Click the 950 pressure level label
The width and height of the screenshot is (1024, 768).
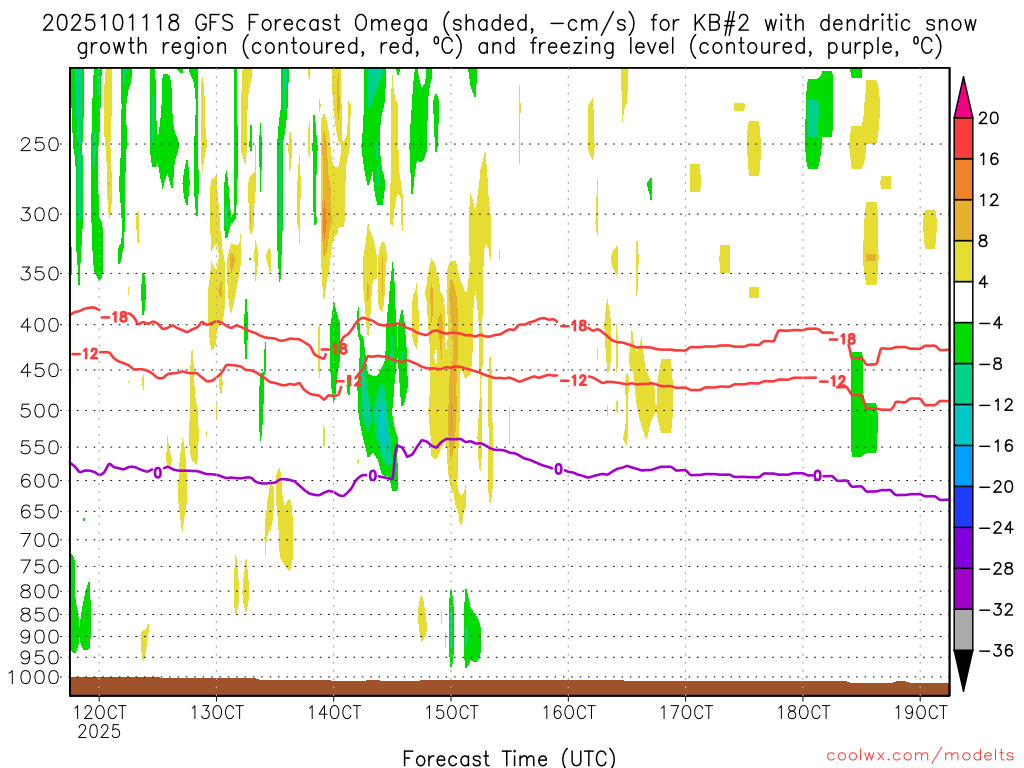[40, 658]
